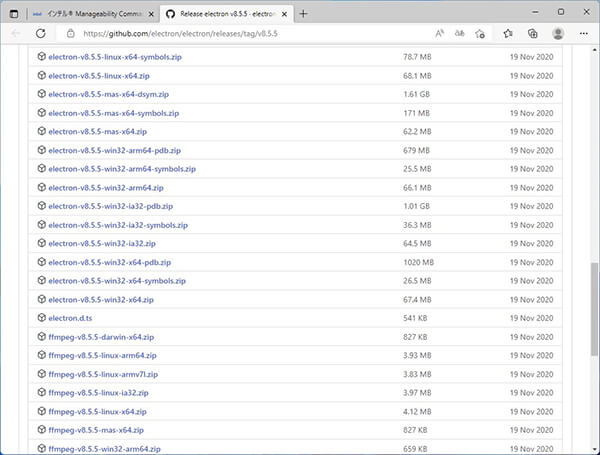Download electron-v8.5.5-win32-ia32.zip

[x=102, y=243]
